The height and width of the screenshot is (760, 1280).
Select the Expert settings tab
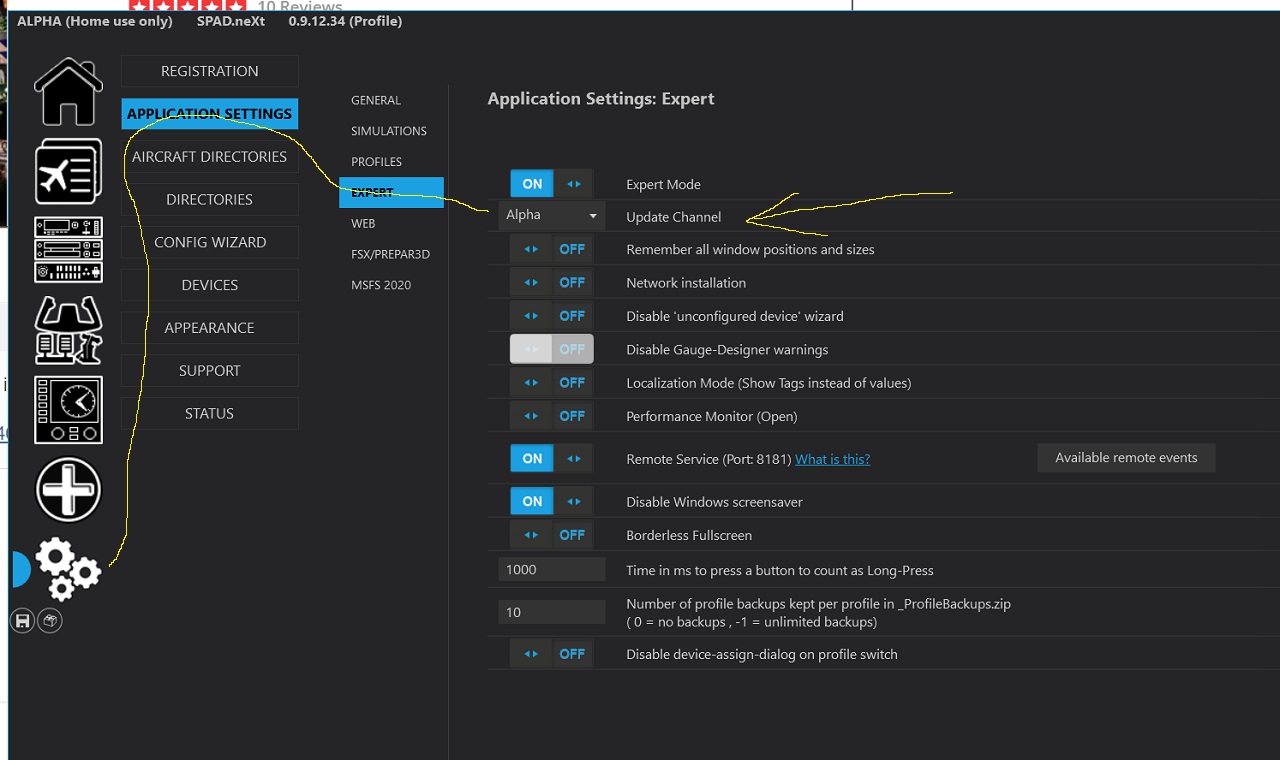coord(391,192)
